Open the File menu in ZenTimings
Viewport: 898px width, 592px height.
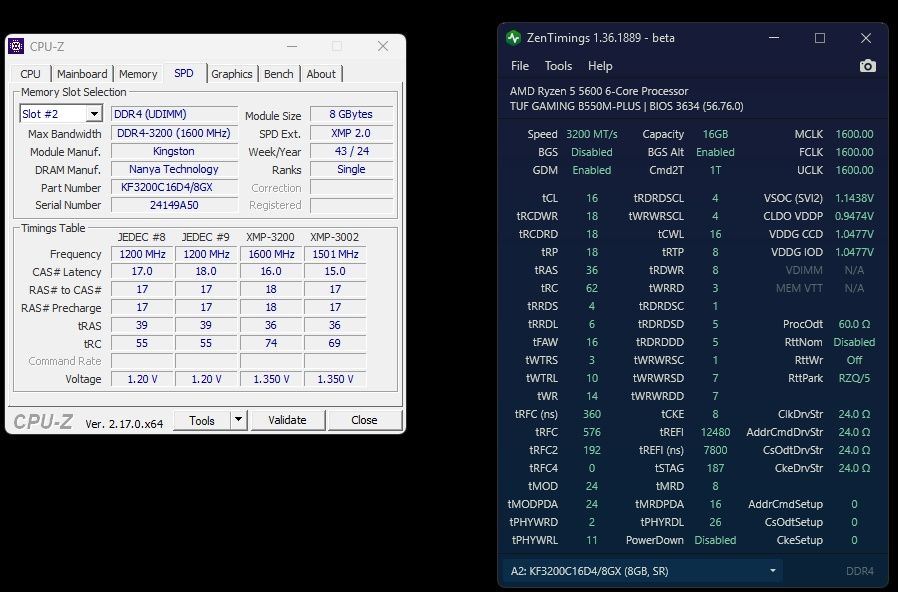[x=519, y=66]
